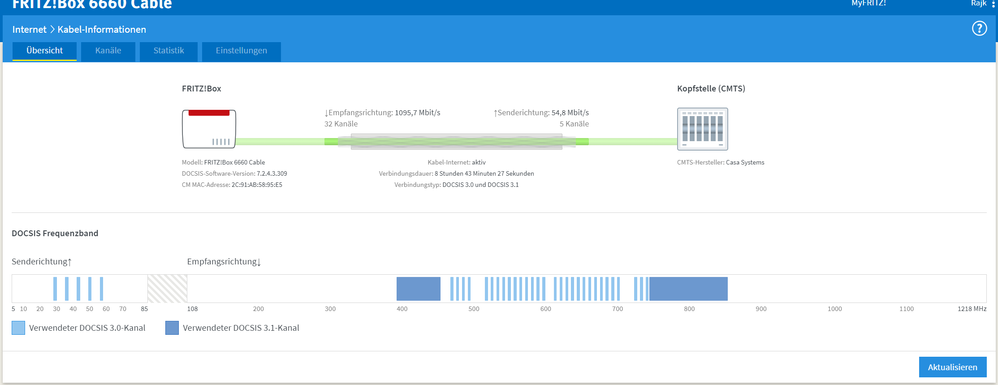This screenshot has width=998, height=385.
Task: Click the FRITZ!Box router icon
Action: point(209,130)
